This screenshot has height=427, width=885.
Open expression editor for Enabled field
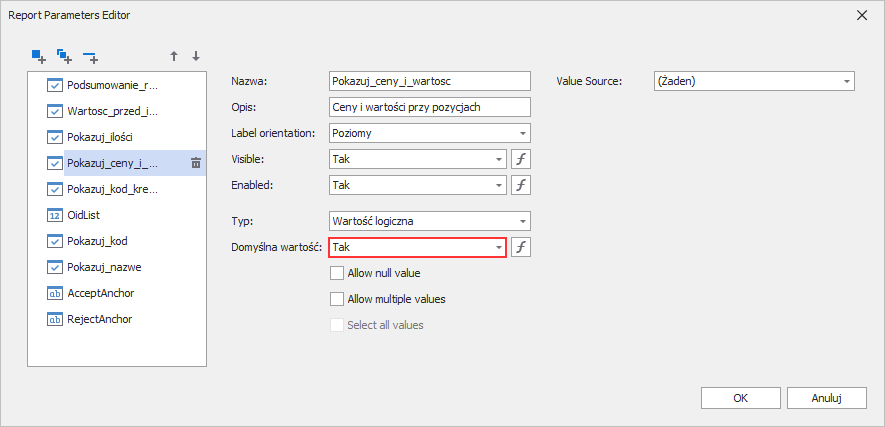(520, 185)
